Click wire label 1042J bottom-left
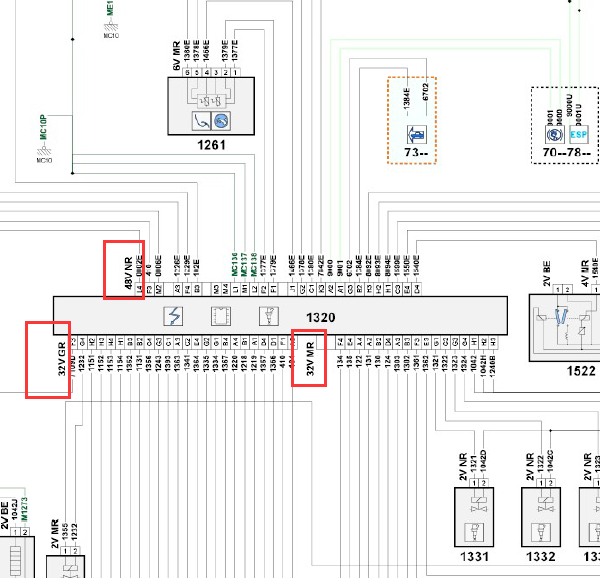Screen dimensions: 600x578 pyautogui.click(x=15, y=509)
